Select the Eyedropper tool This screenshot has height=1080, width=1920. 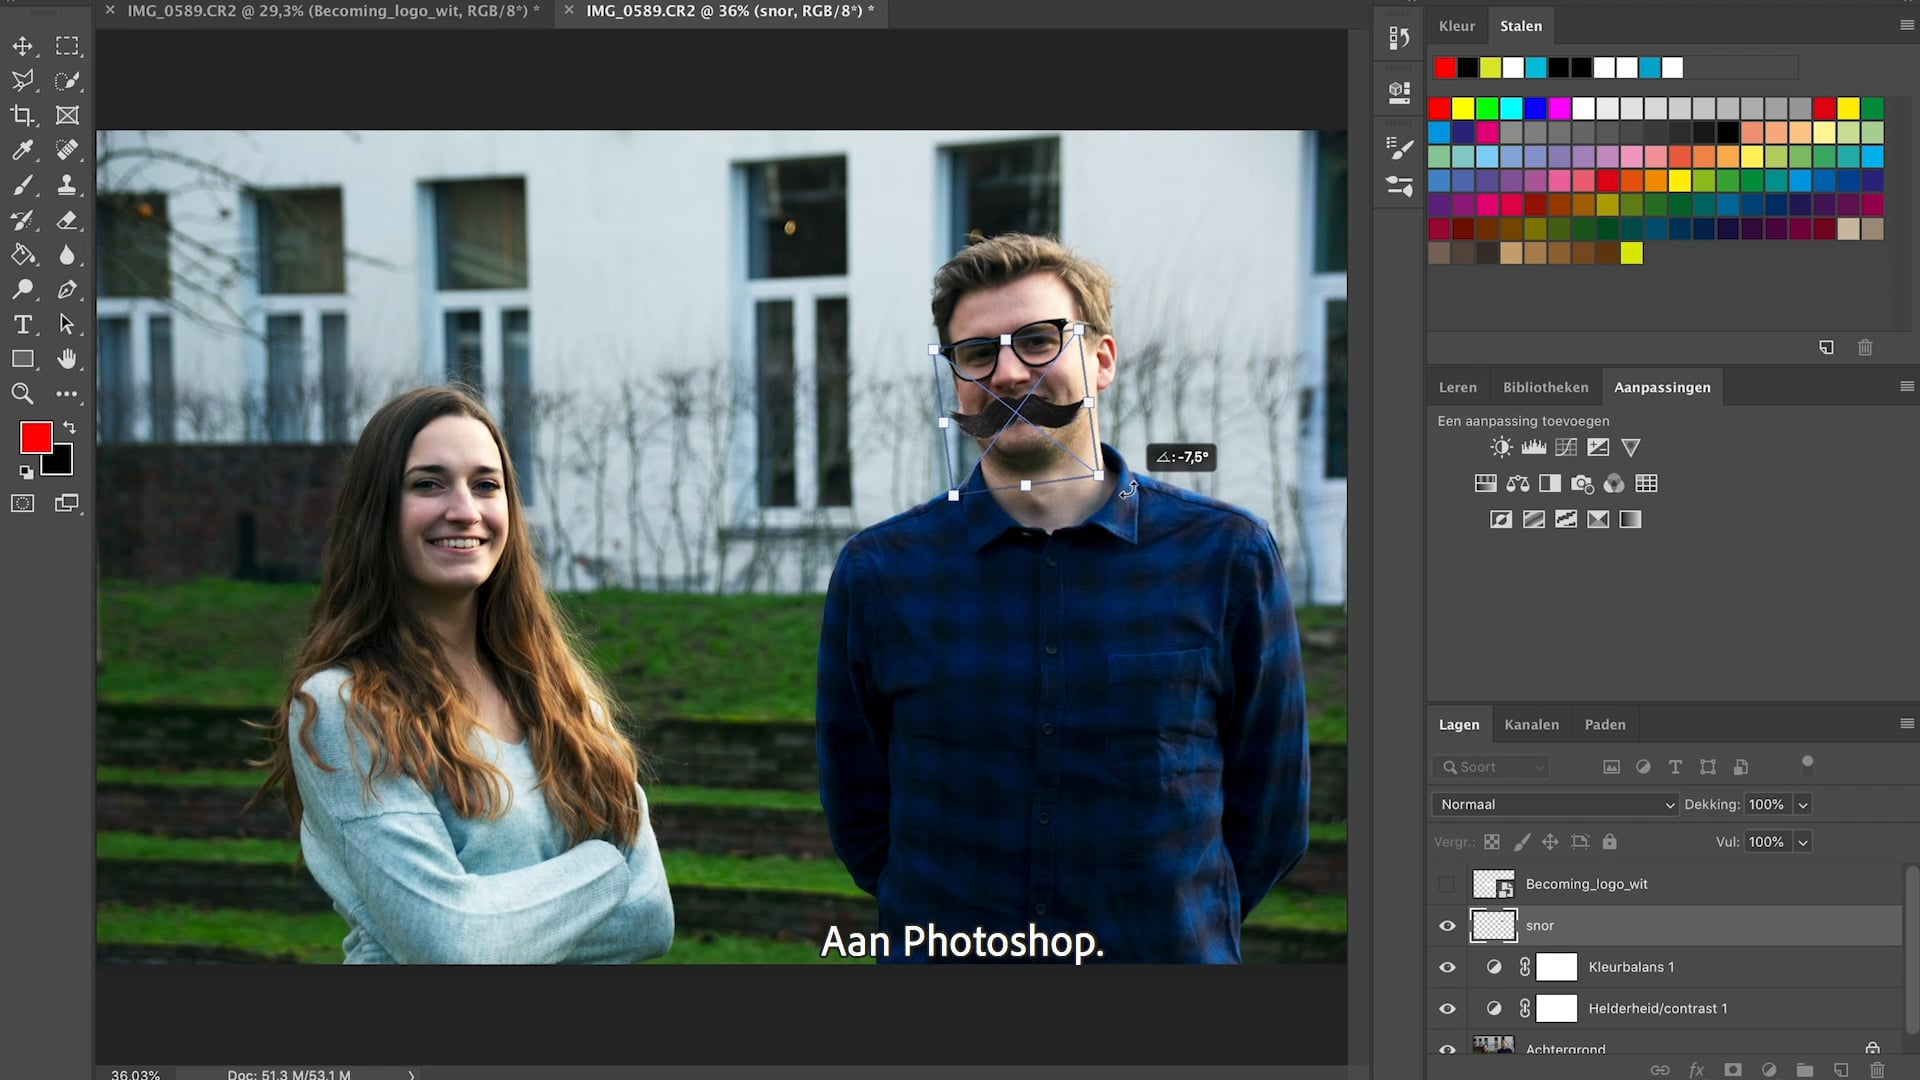point(22,150)
